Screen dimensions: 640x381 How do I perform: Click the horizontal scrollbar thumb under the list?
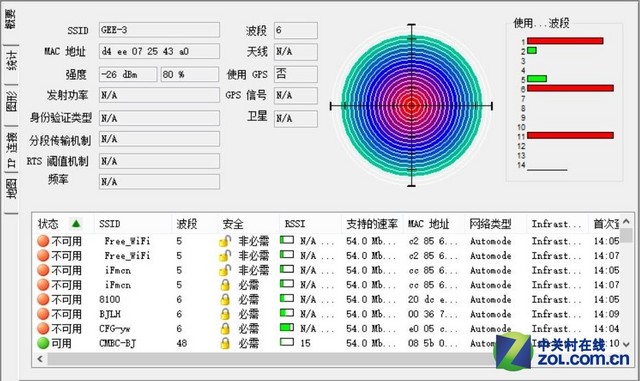coord(271,359)
